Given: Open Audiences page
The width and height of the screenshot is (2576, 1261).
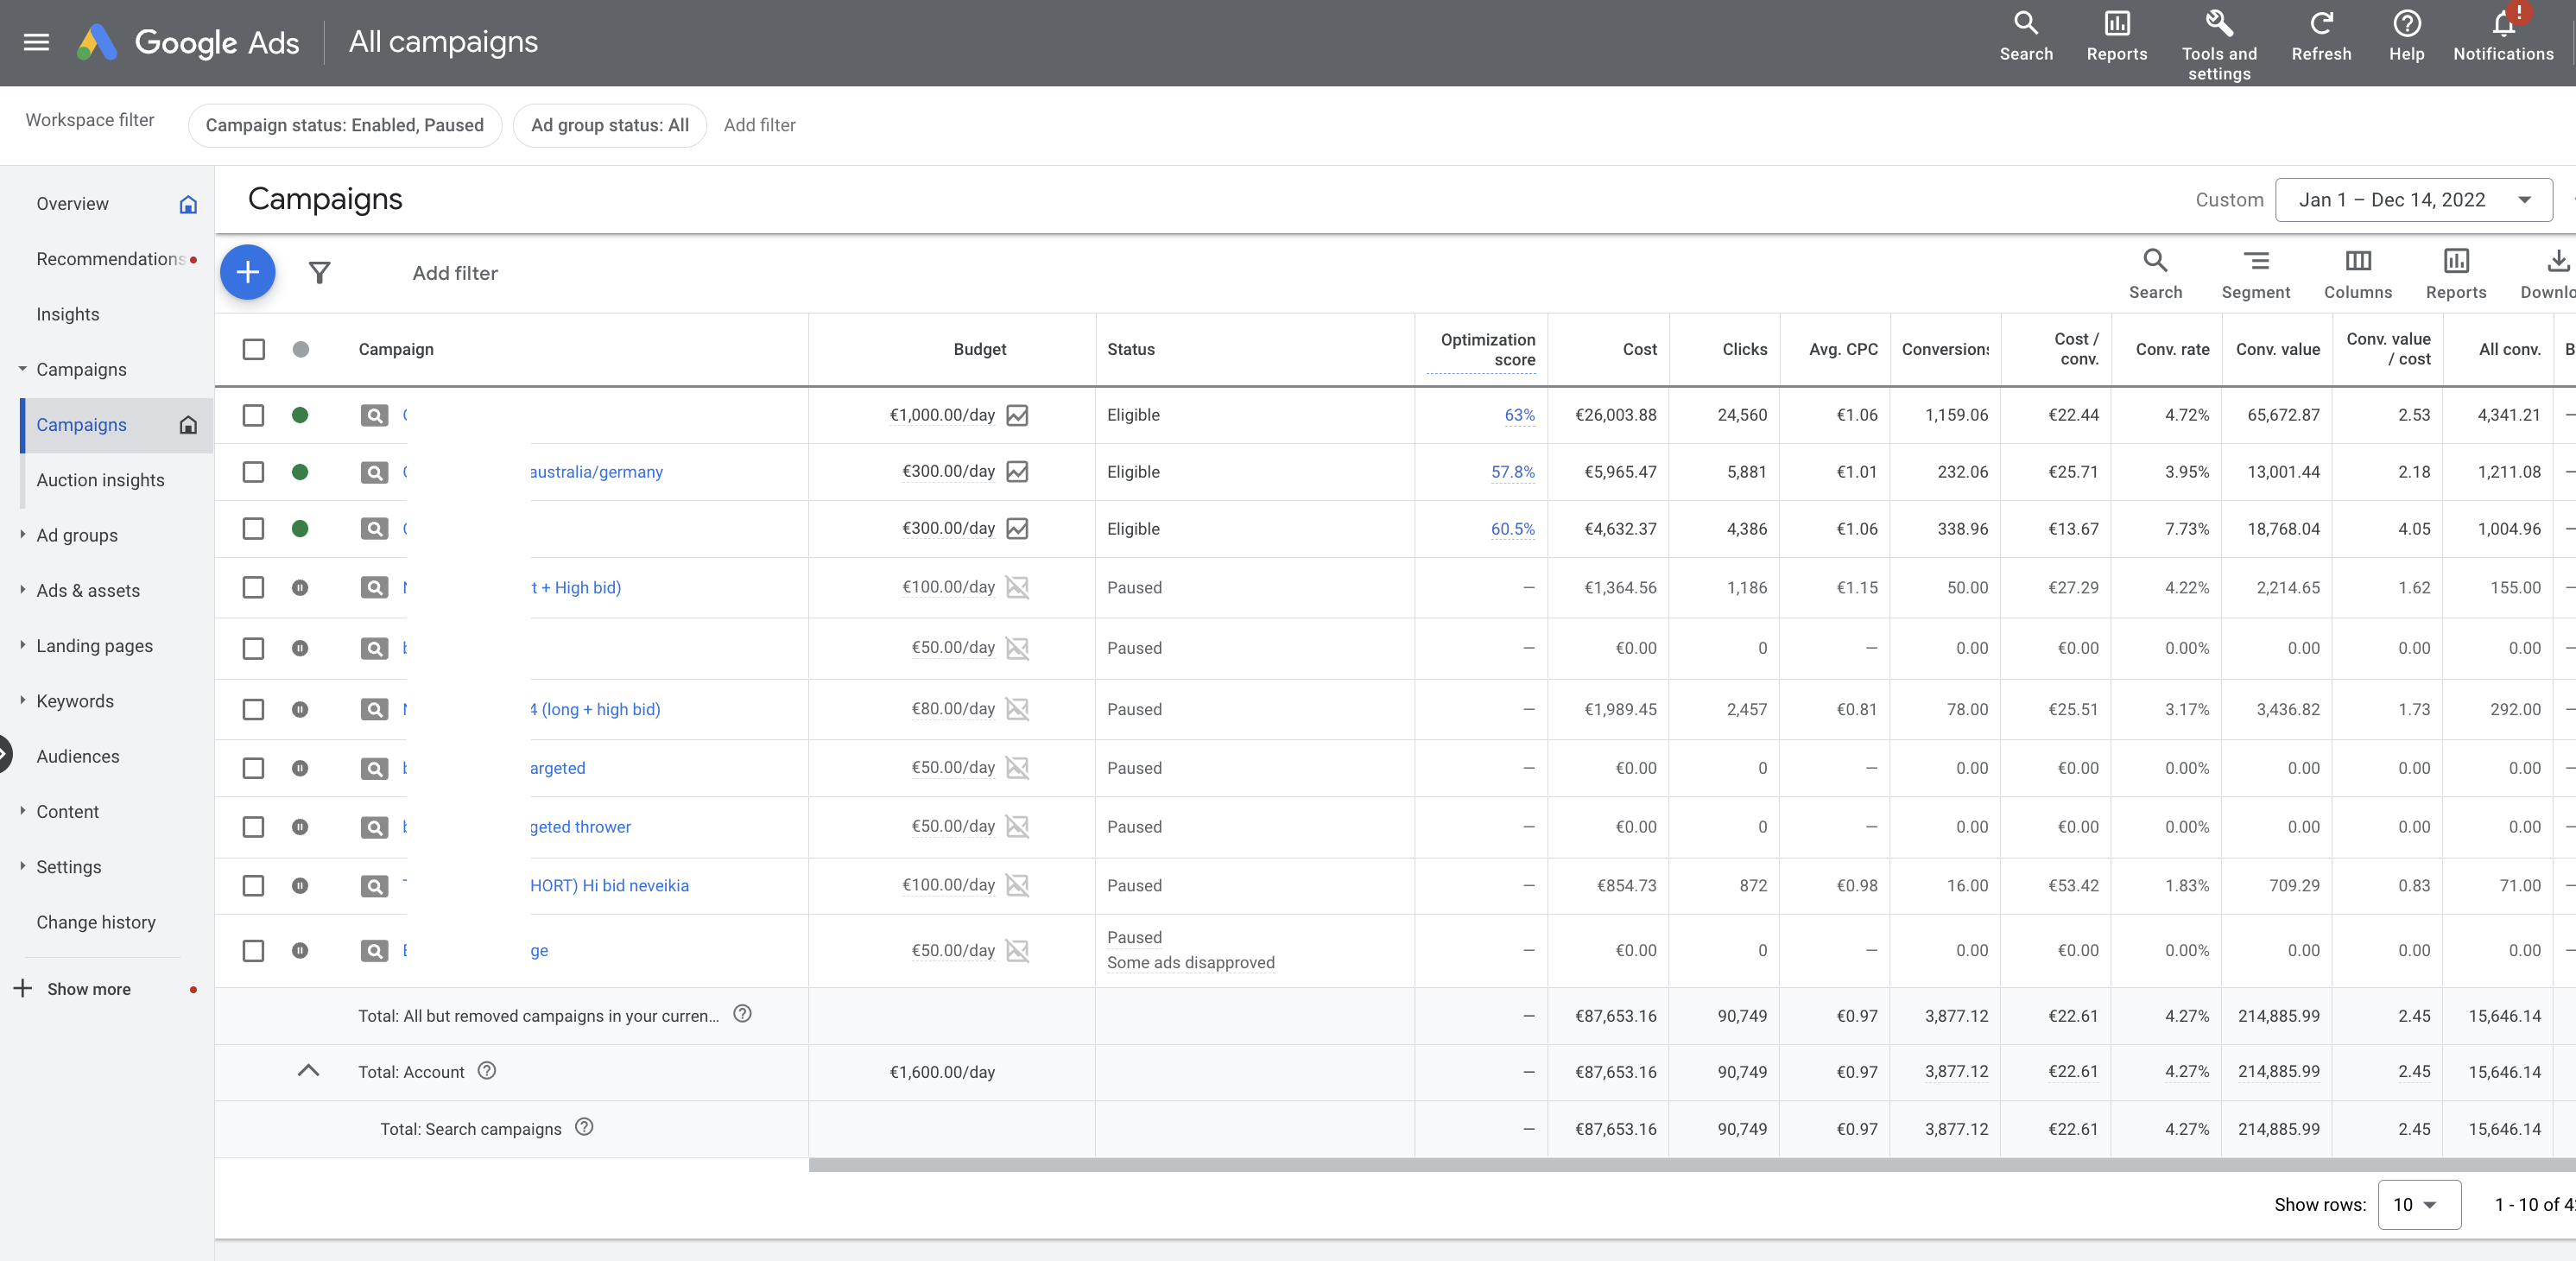Looking at the screenshot, I should pos(78,756).
